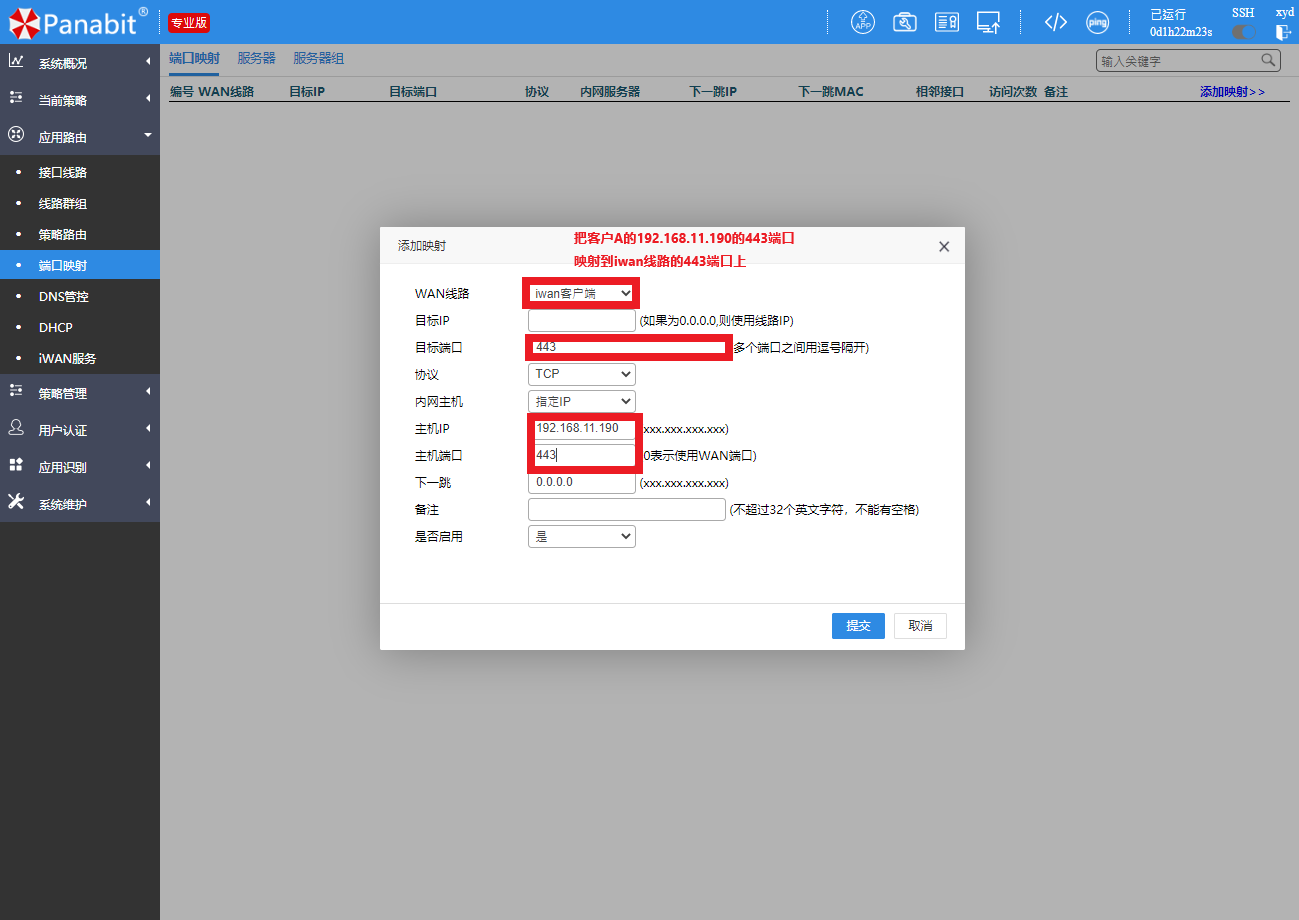Click the 用户认证 person icon
Image resolution: width=1299 pixels, height=920 pixels.
click(16, 427)
